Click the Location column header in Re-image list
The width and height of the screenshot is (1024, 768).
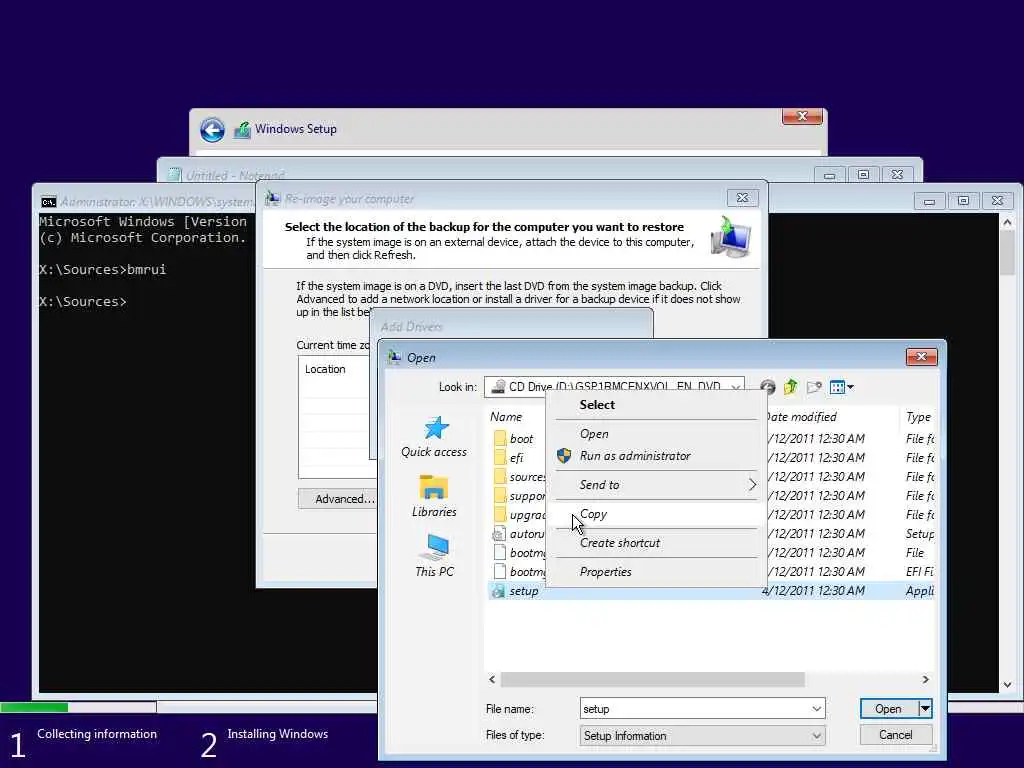(325, 369)
